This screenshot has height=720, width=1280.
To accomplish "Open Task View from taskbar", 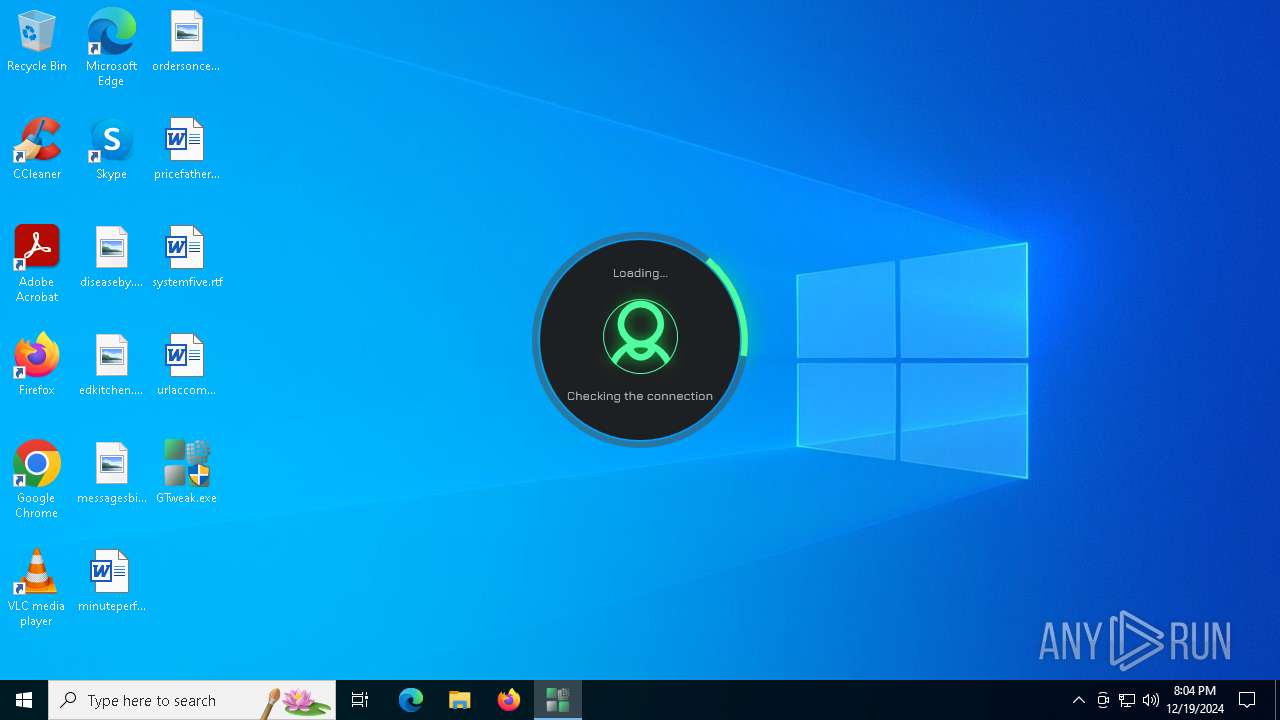I will (360, 700).
